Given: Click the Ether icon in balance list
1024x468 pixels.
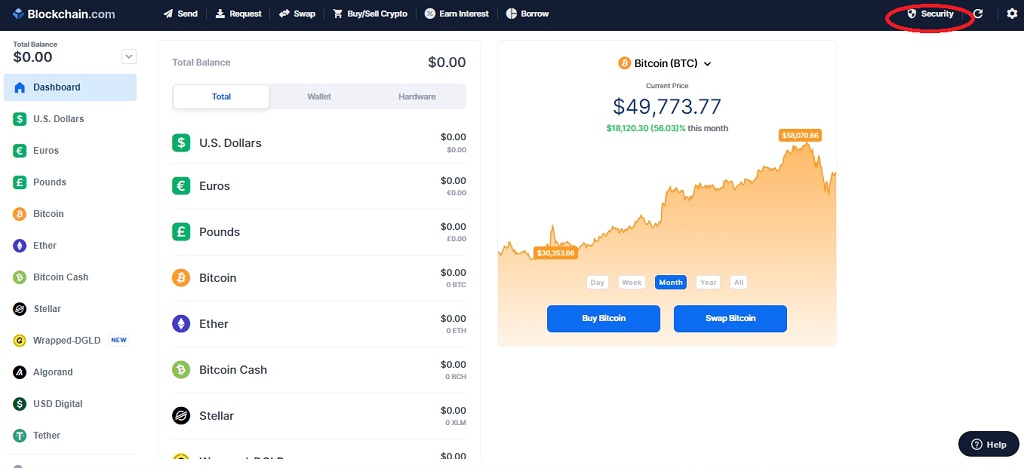Looking at the screenshot, I should tap(181, 324).
